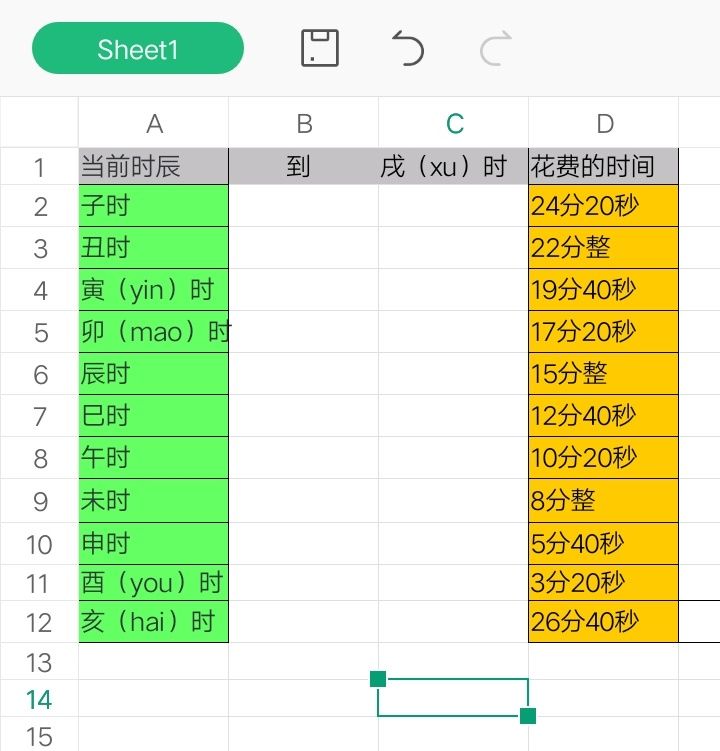
Task: Select the cell 子时
Action: point(154,206)
